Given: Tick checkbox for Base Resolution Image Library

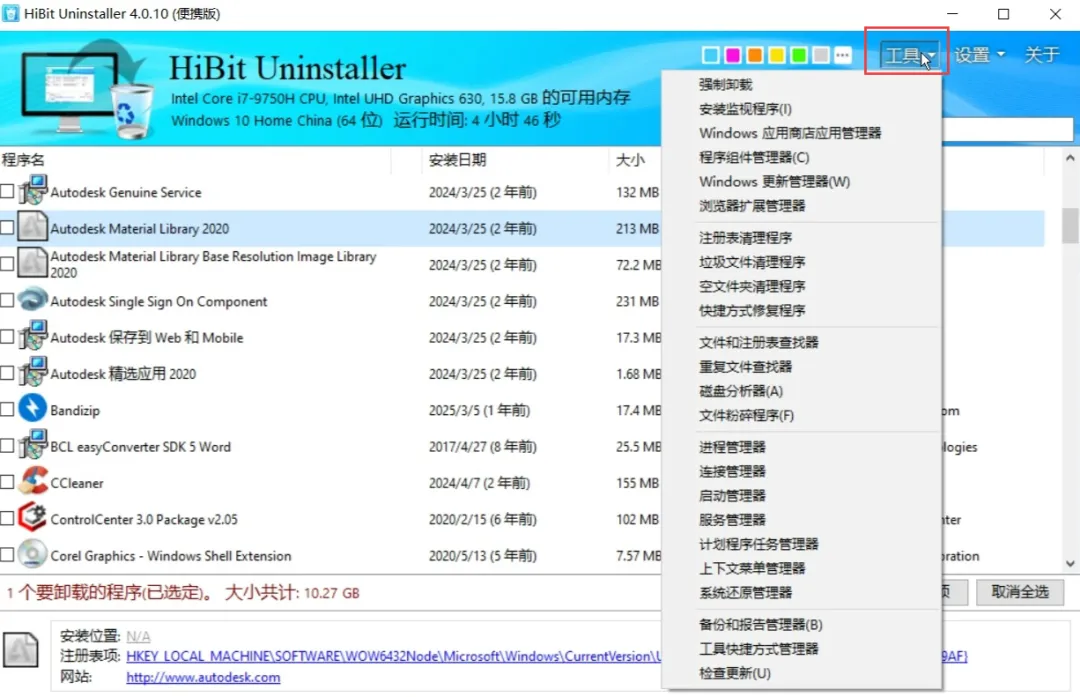Looking at the screenshot, I should coord(7,264).
